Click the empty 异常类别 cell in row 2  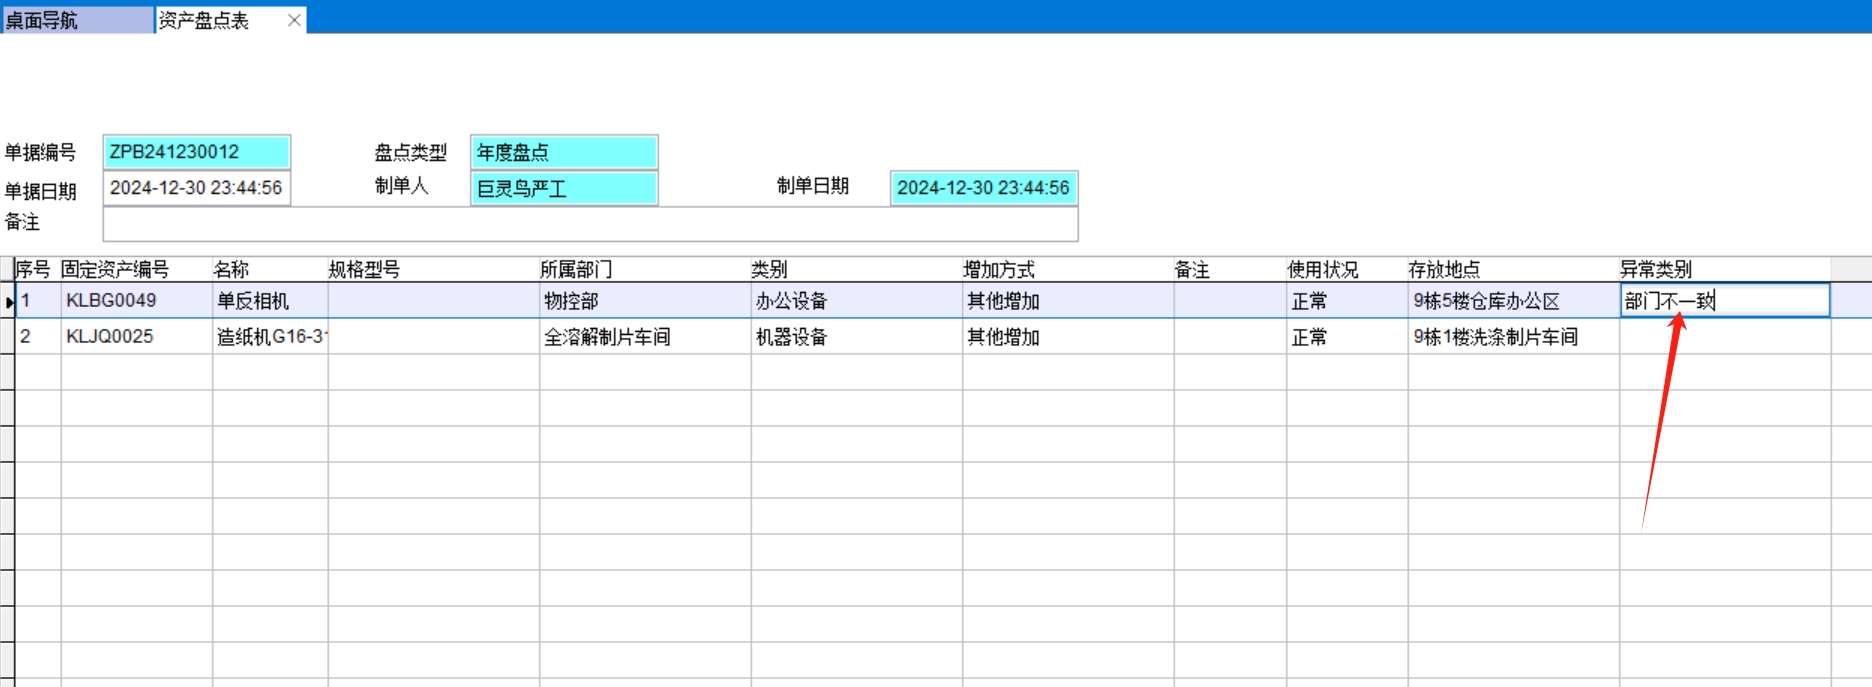[x=1724, y=337]
